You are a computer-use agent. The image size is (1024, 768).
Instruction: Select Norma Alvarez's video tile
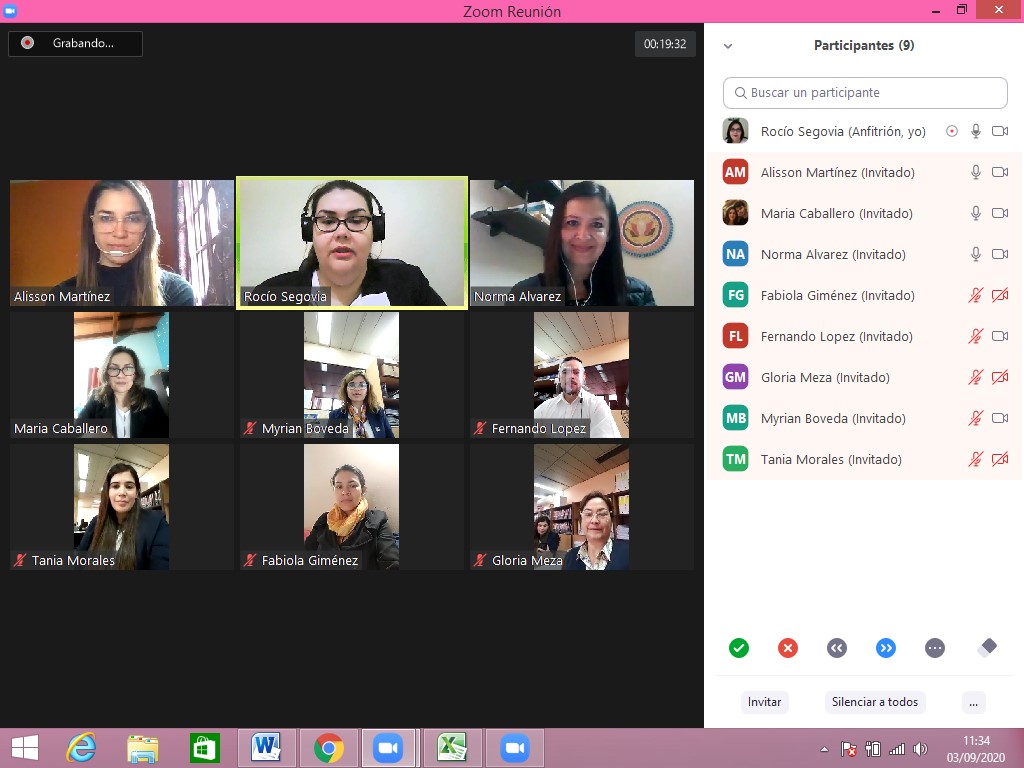[x=582, y=243]
